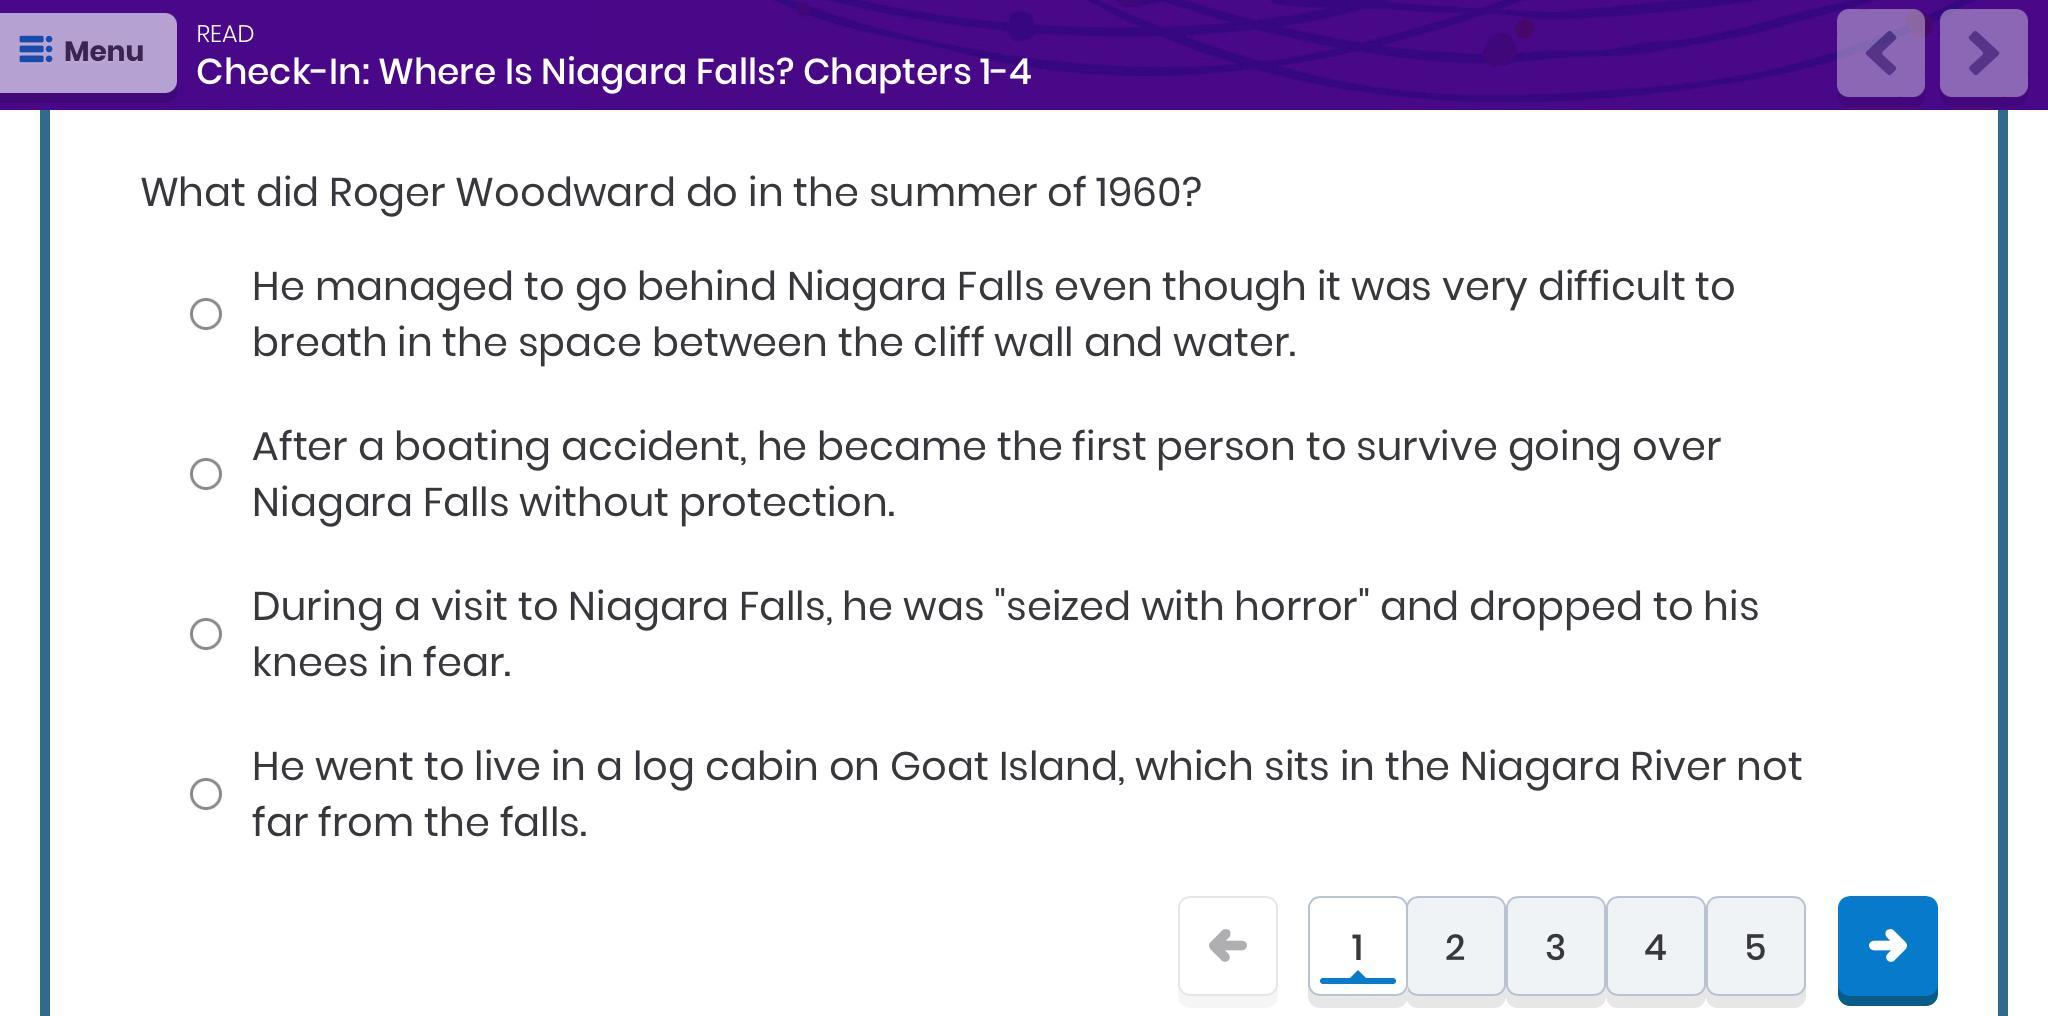Click the answer text about dropping to knees
Viewport: 2048px width, 1016px height.
click(1004, 634)
